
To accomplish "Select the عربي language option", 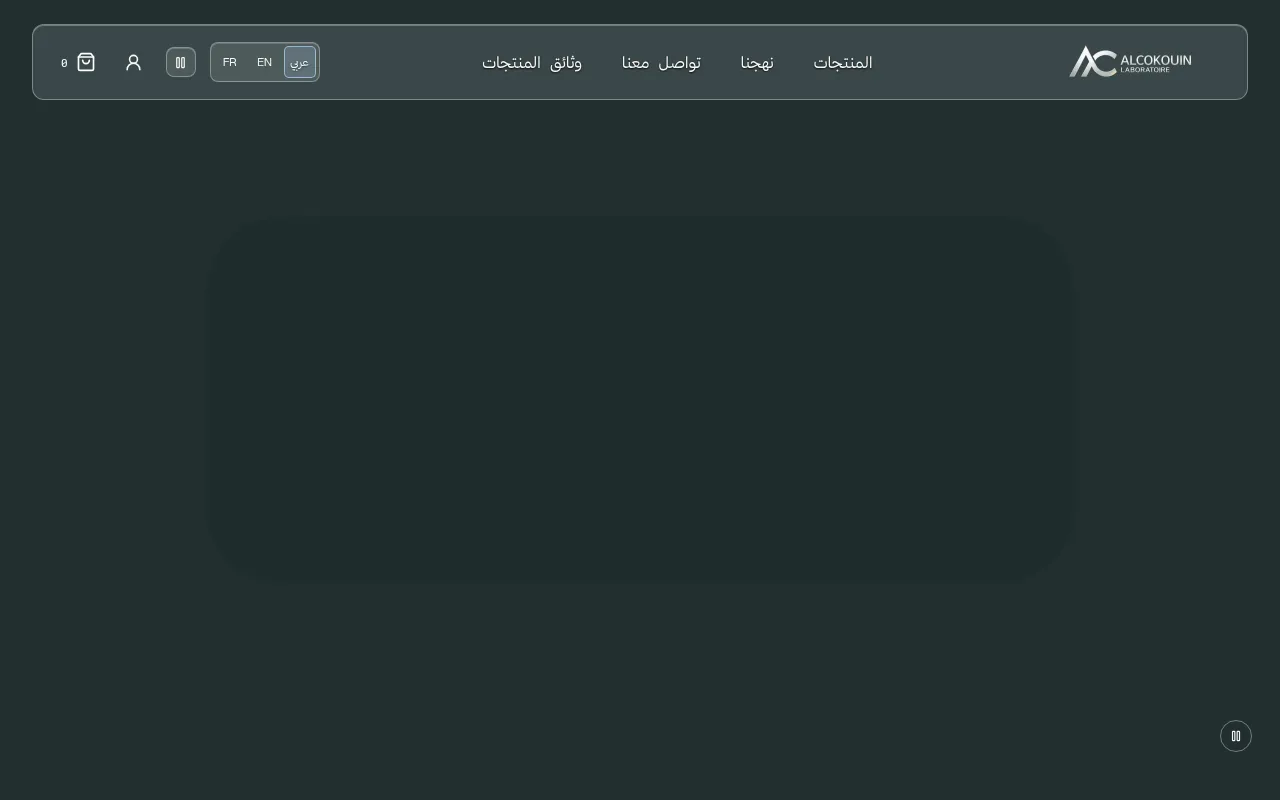I will click(x=300, y=62).
